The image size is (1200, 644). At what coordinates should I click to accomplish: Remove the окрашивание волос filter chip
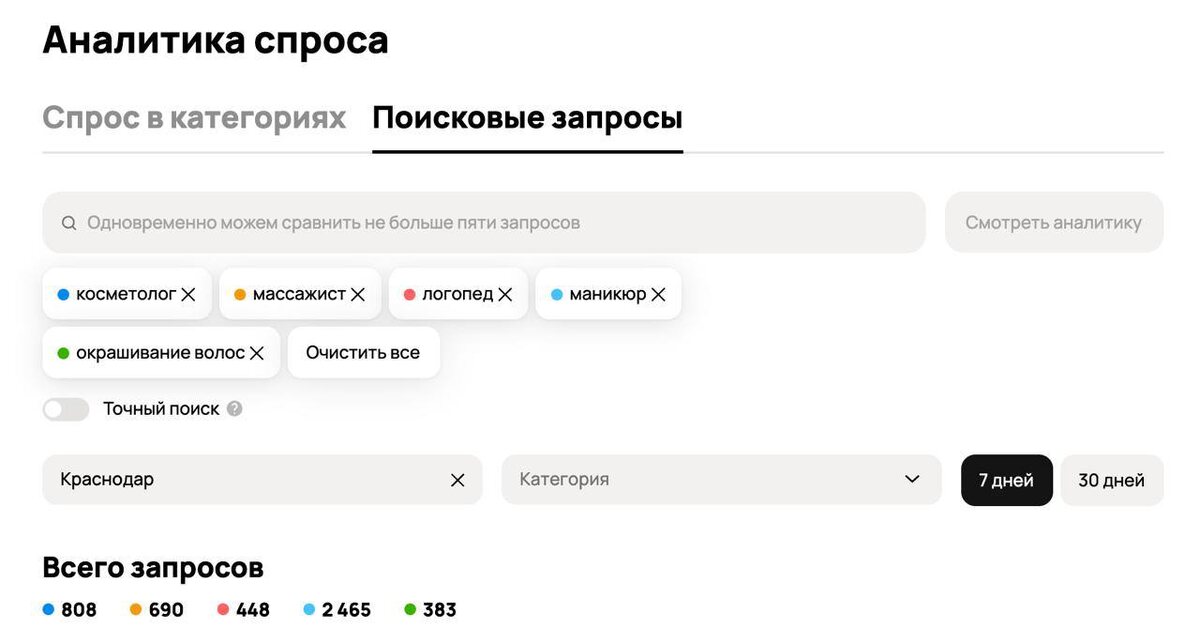[x=257, y=352]
